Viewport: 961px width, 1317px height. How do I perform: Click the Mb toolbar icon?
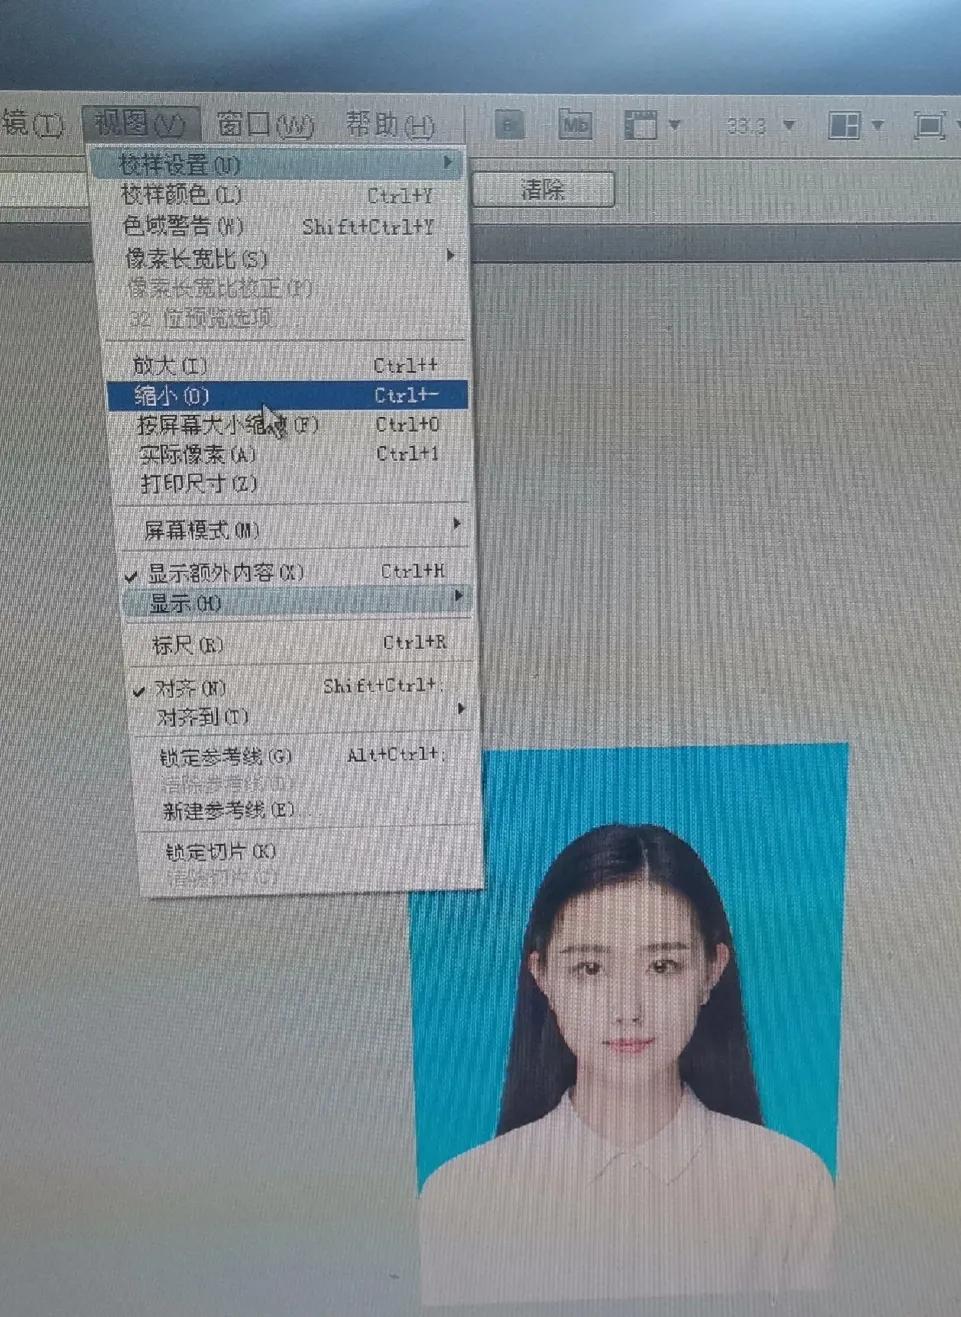pyautogui.click(x=575, y=124)
